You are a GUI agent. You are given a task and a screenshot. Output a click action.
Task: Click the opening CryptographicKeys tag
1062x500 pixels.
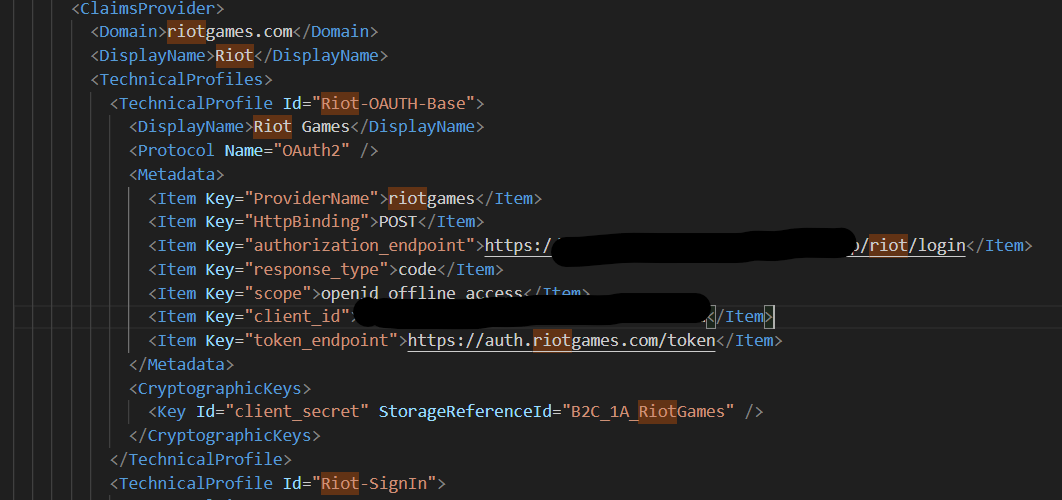coord(220,388)
